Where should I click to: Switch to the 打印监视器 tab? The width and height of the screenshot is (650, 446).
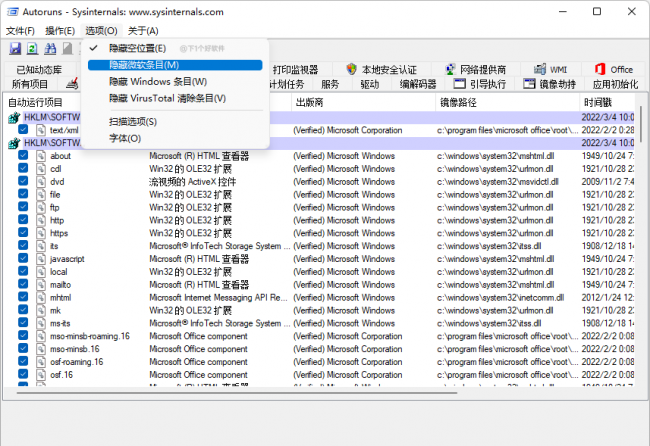[x=296, y=69]
